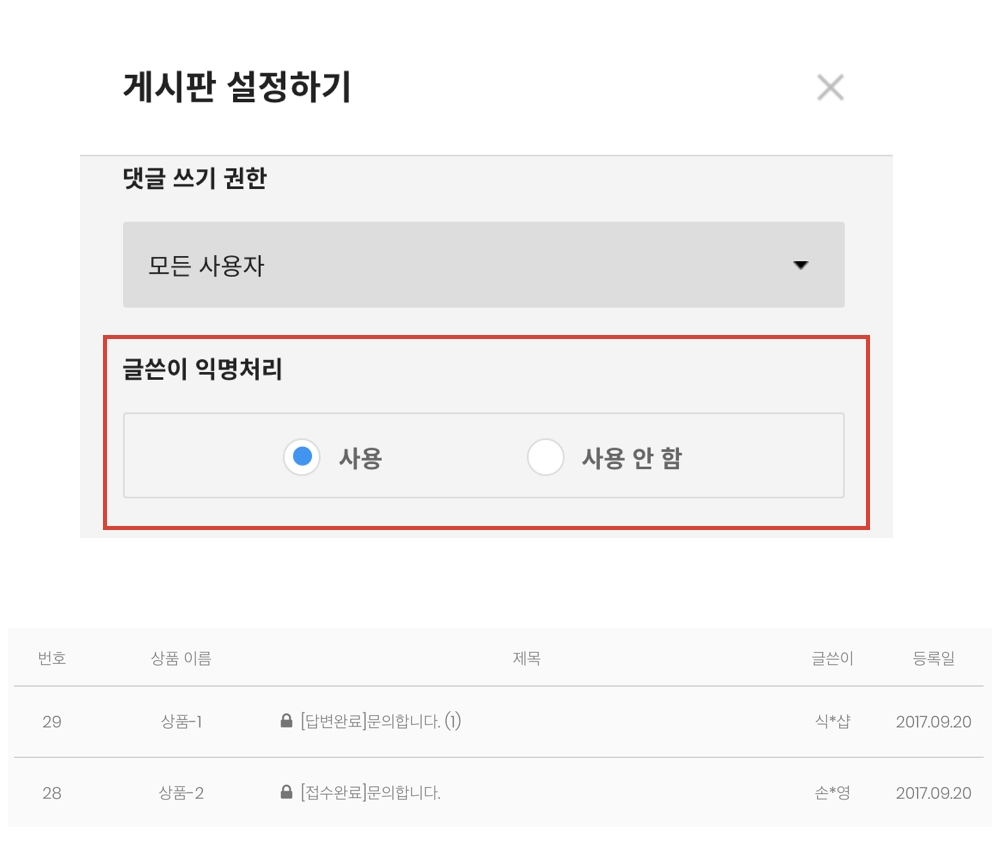Click the author name 식*샵

coord(832,721)
